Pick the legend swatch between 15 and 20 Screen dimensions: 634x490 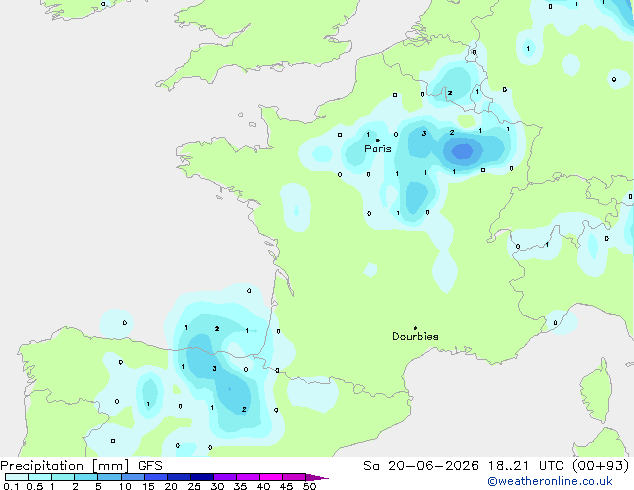click(x=155, y=477)
